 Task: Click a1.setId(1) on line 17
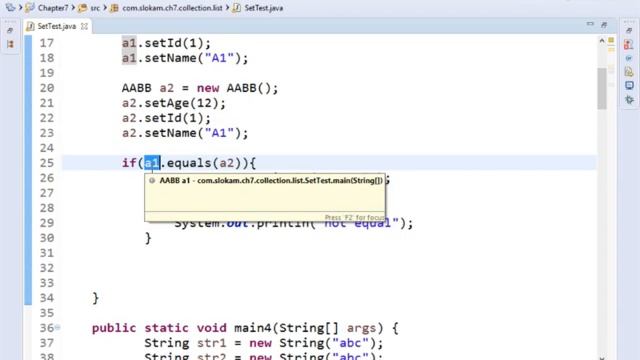(x=166, y=43)
